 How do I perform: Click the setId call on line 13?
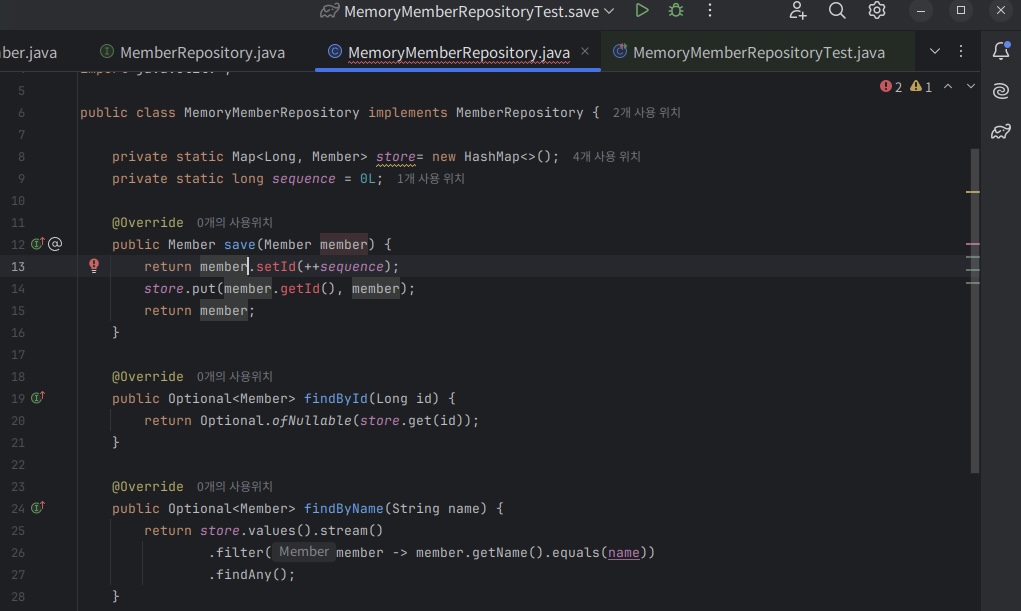276,266
